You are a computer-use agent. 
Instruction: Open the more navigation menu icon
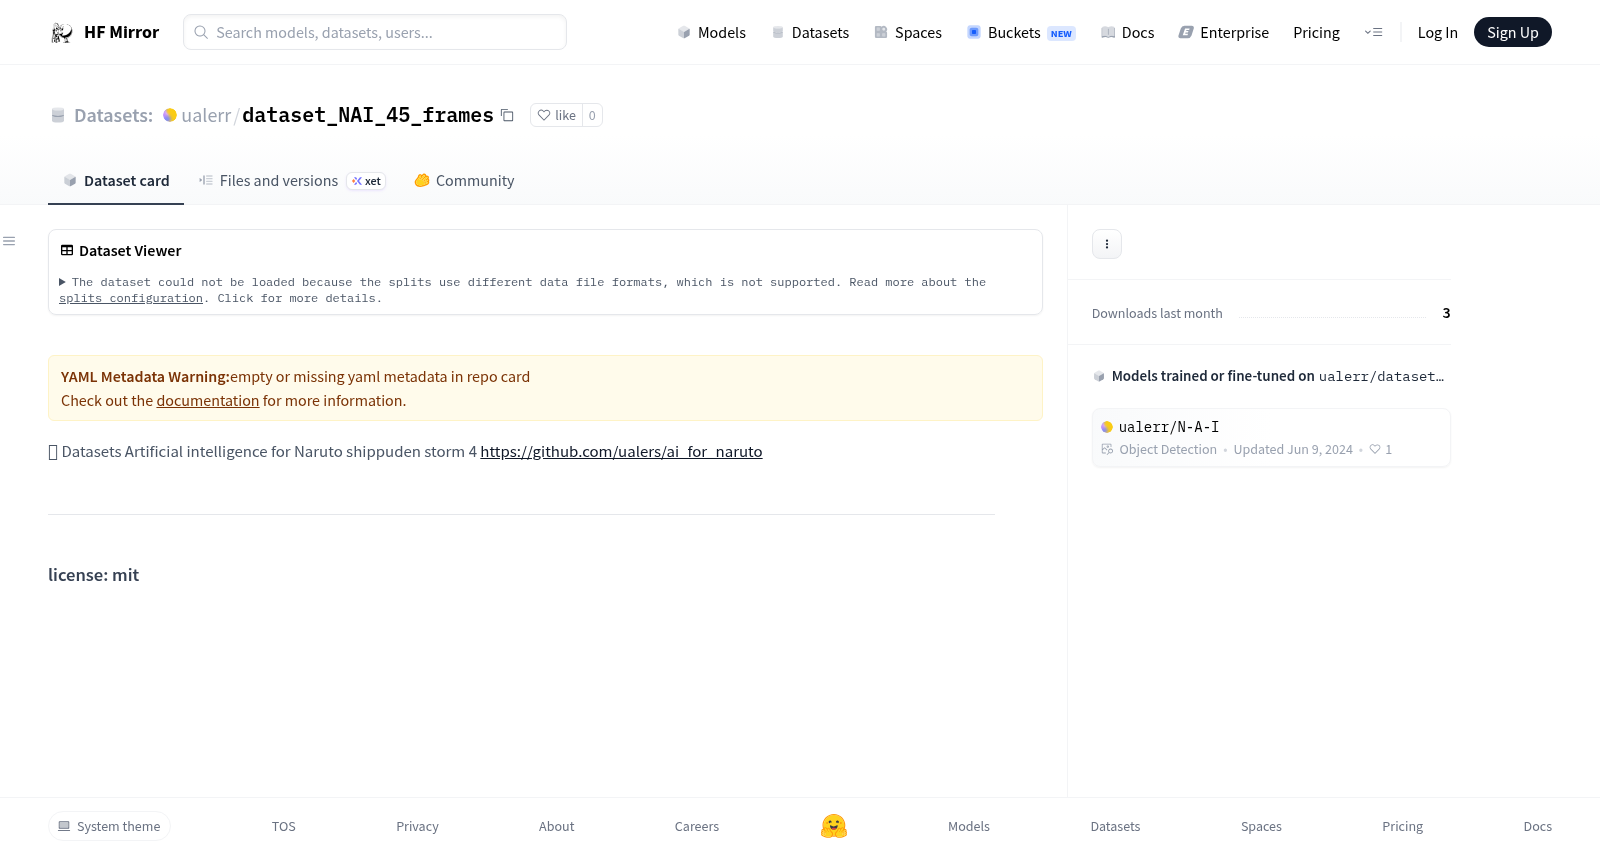pyautogui.click(x=1373, y=33)
